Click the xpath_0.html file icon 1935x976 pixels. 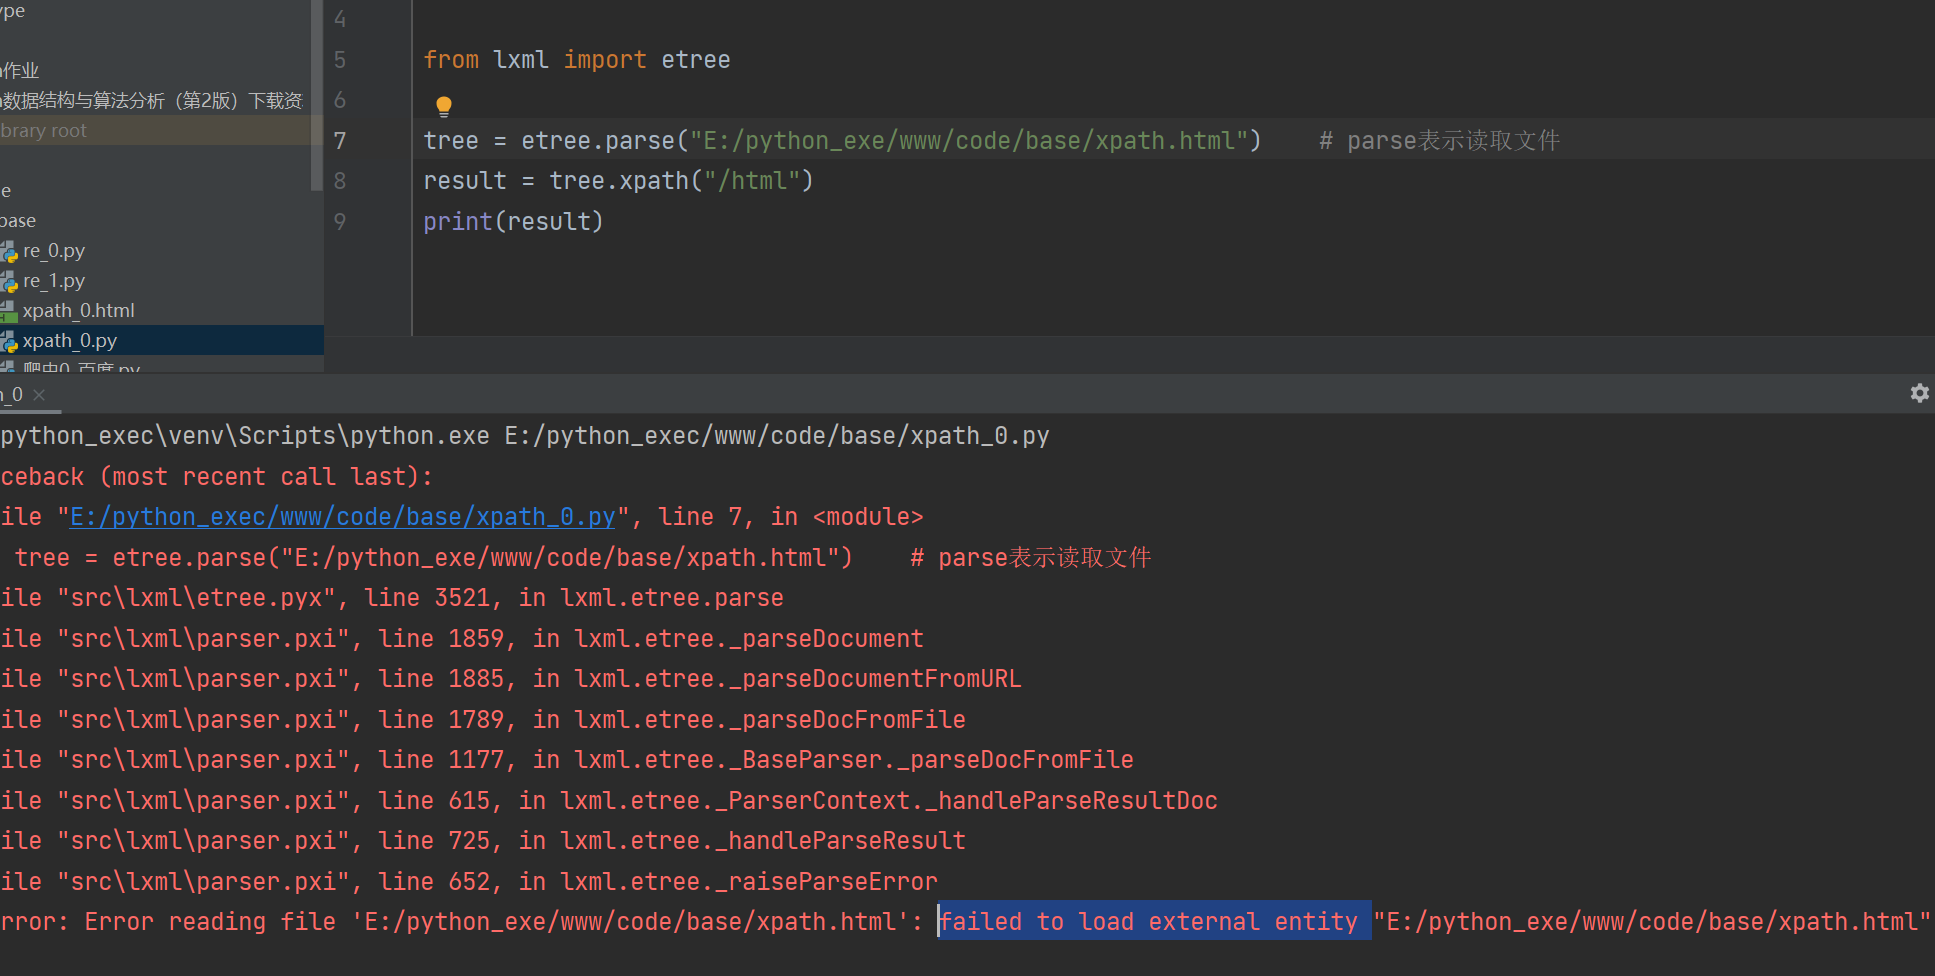point(9,312)
